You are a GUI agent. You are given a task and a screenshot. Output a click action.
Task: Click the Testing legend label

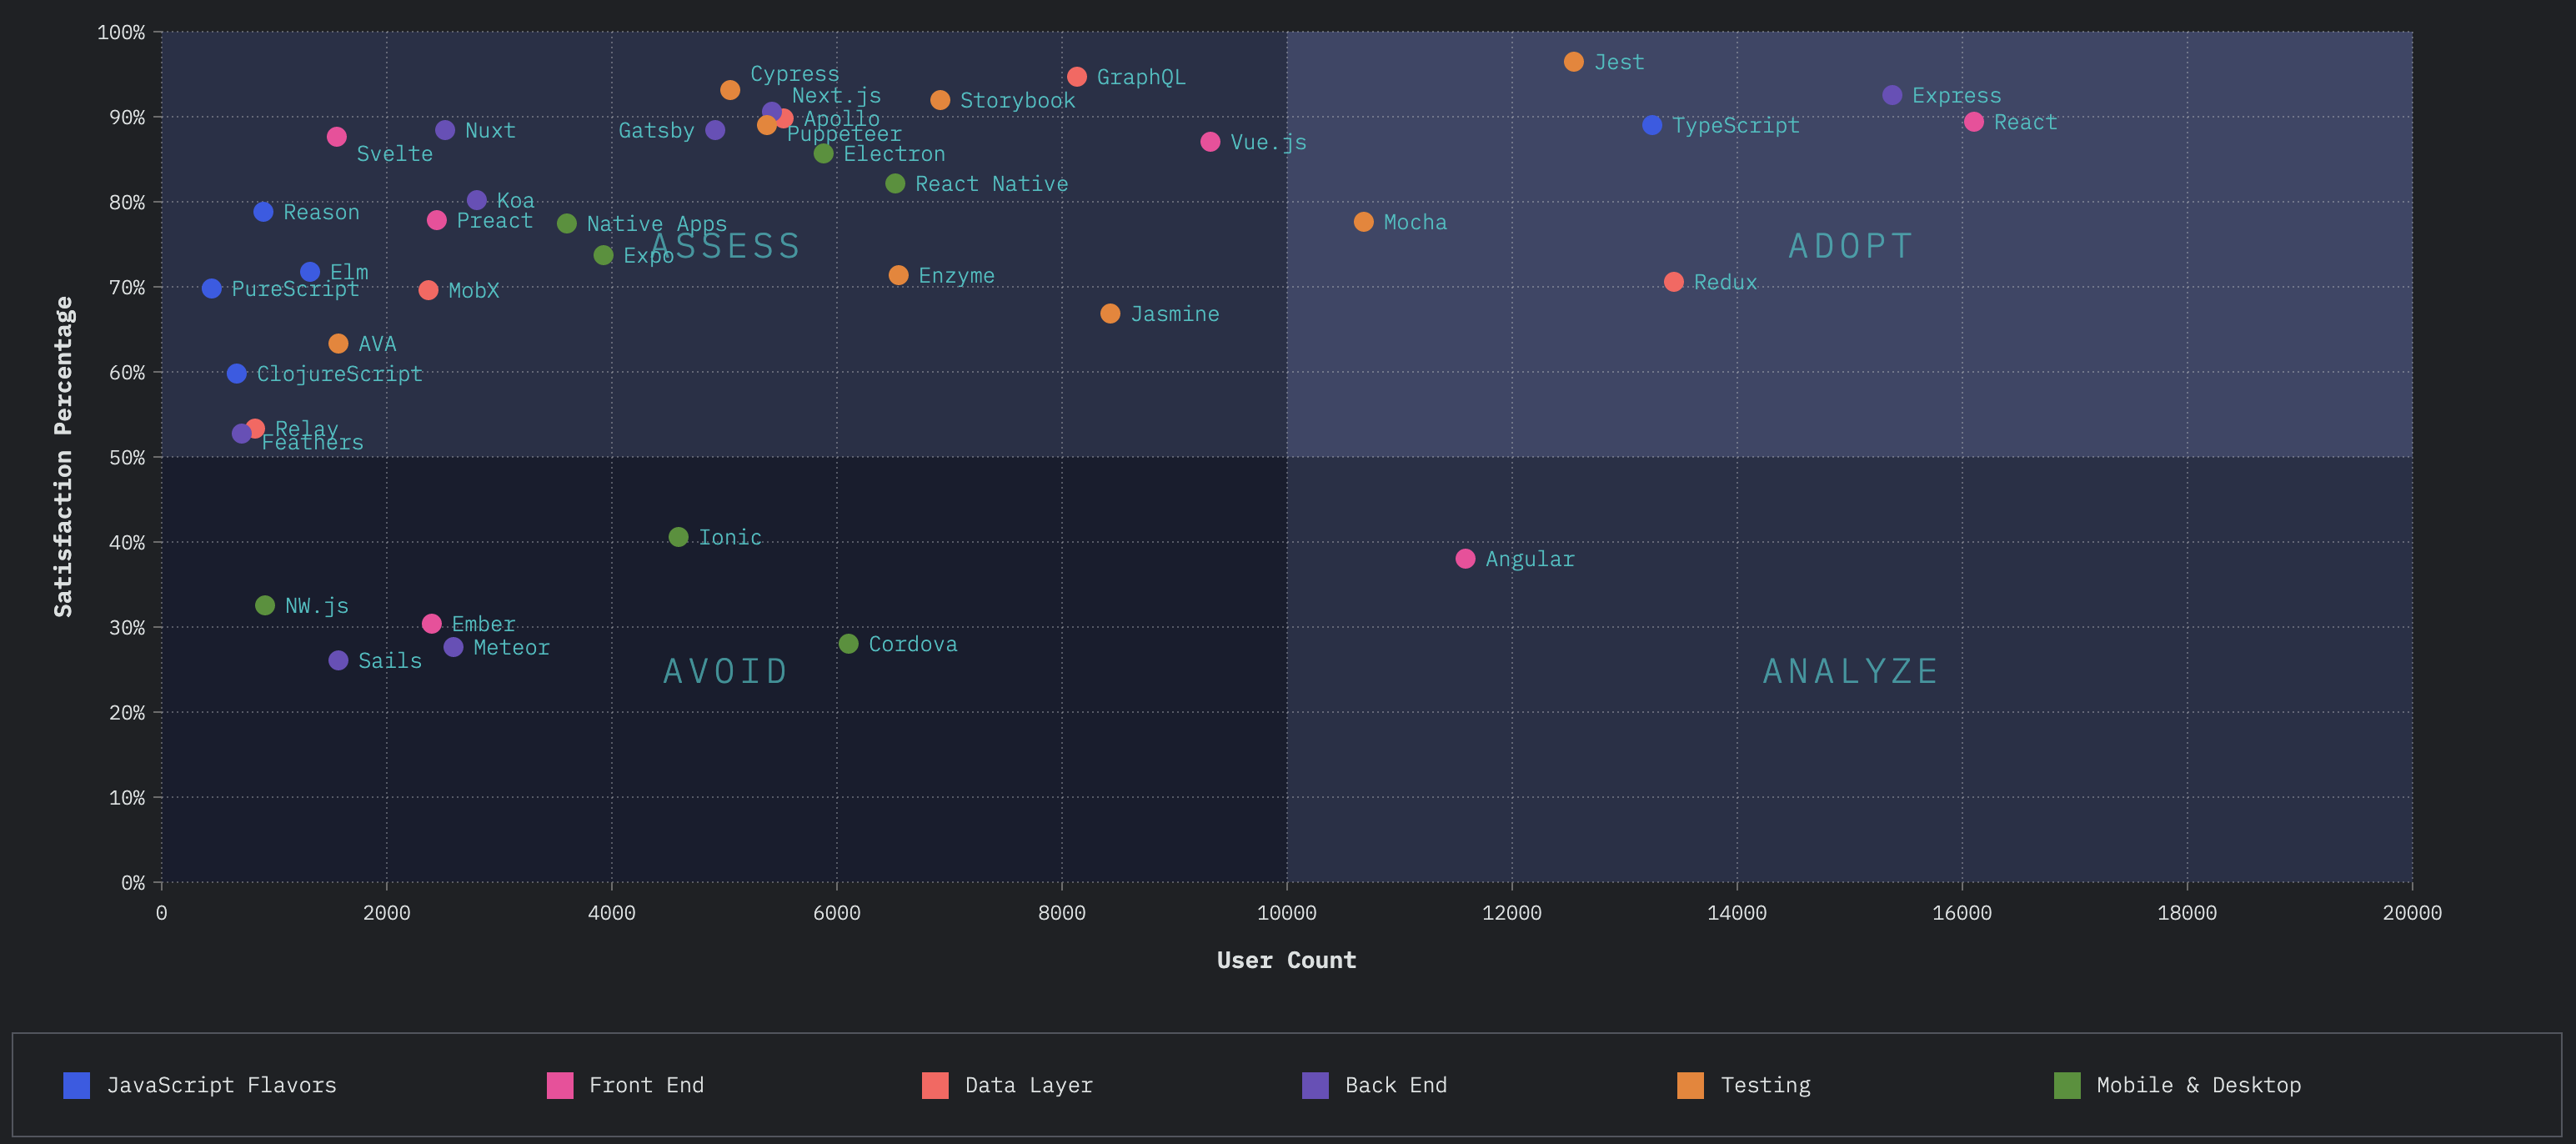pos(1766,1085)
